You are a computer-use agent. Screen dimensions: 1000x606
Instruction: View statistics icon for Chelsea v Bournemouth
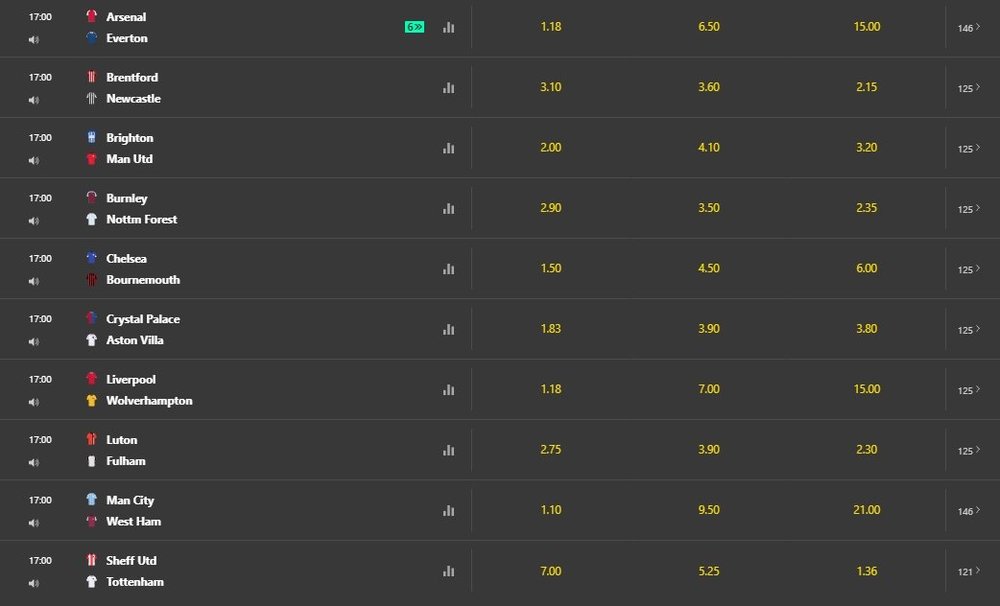(448, 269)
